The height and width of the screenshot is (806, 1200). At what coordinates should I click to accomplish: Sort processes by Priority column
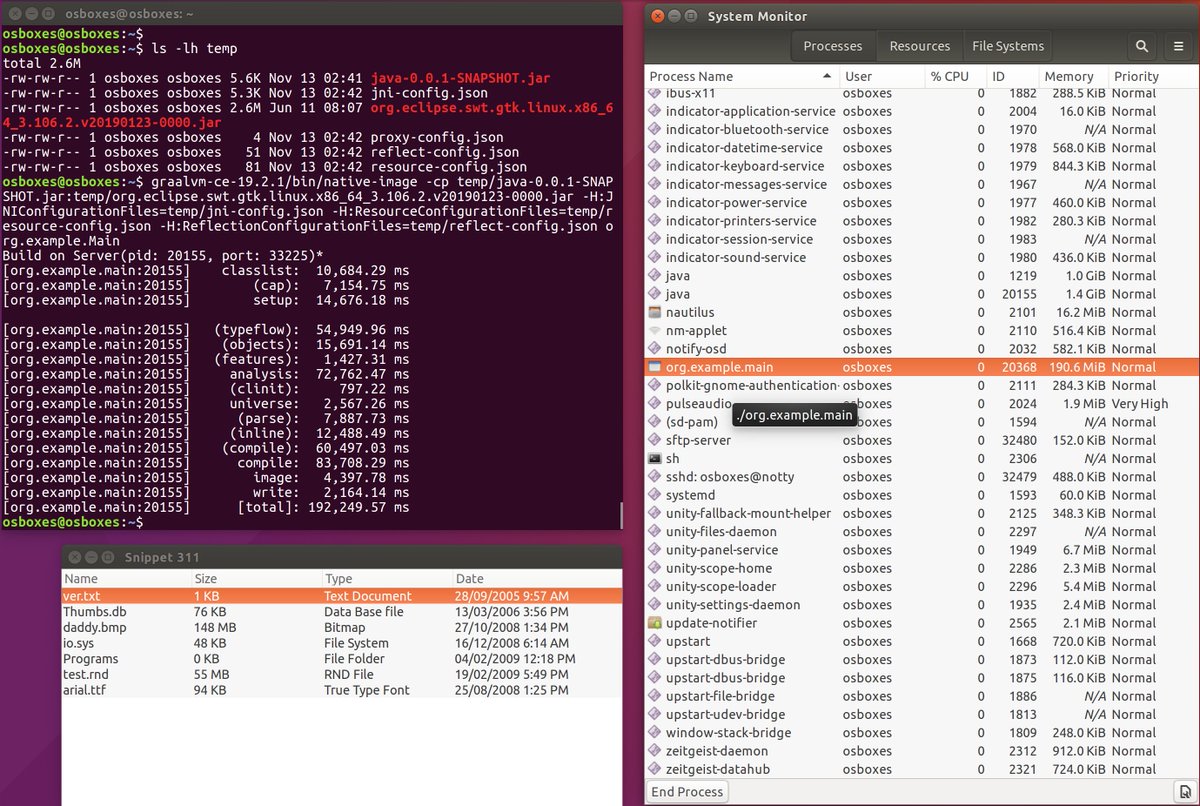click(1152, 76)
